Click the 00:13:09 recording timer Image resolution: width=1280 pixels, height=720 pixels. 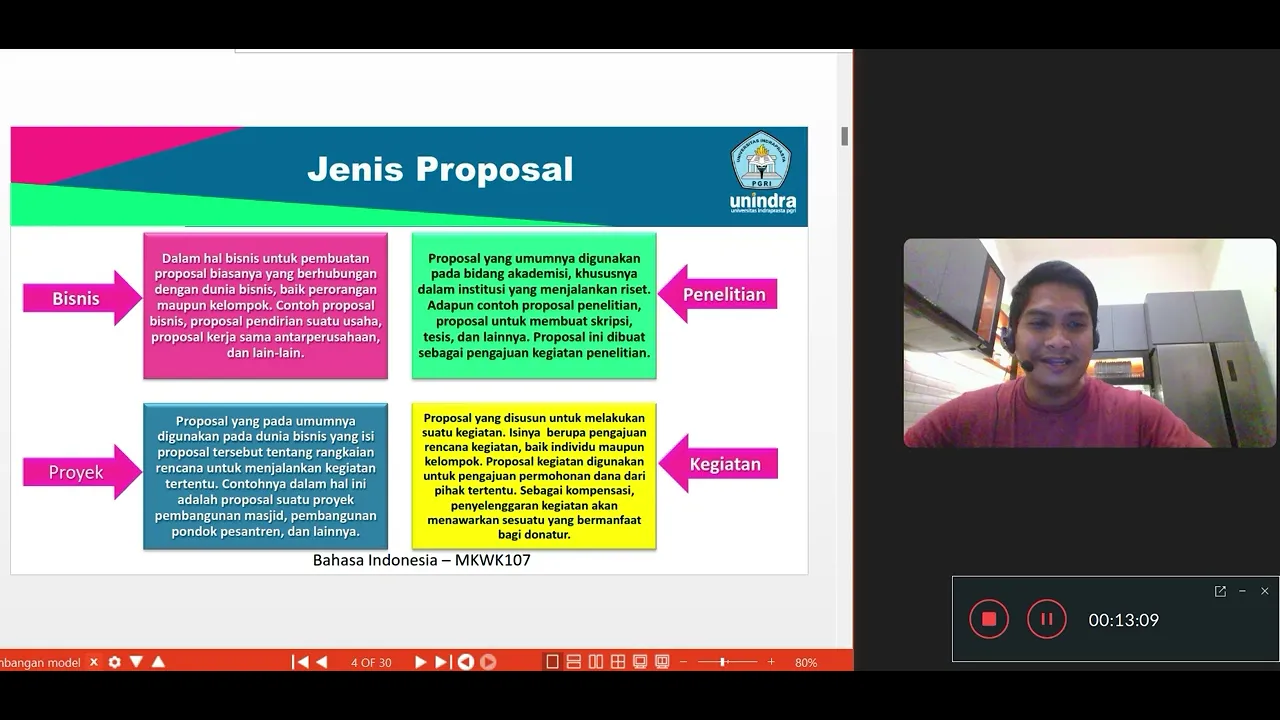click(1124, 620)
